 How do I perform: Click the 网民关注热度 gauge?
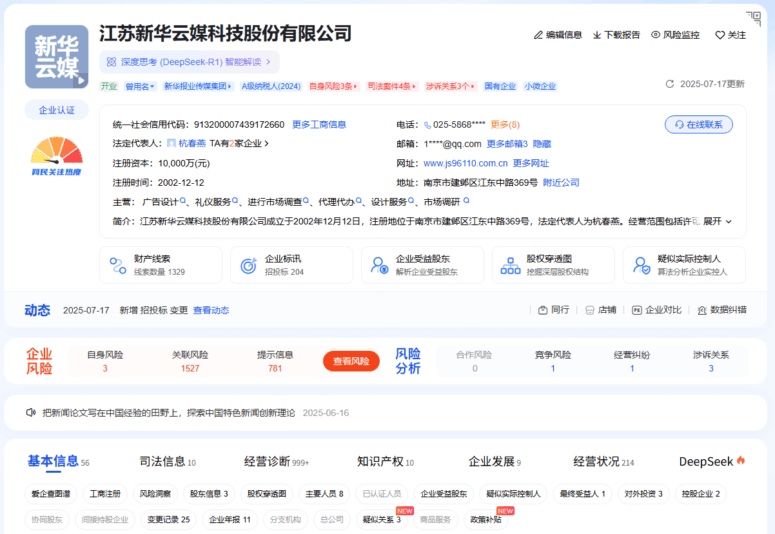[x=57, y=156]
